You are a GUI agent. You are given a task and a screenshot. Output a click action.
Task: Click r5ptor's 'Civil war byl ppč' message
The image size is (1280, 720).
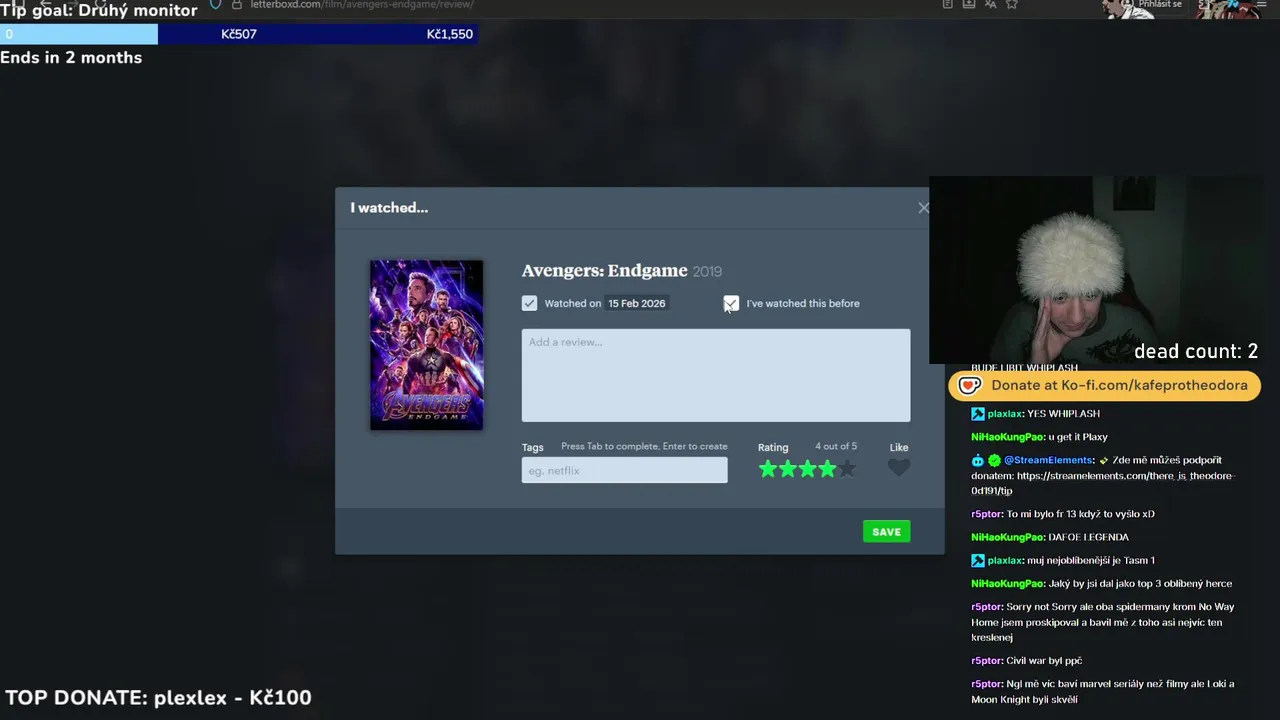pyautogui.click(x=1044, y=661)
